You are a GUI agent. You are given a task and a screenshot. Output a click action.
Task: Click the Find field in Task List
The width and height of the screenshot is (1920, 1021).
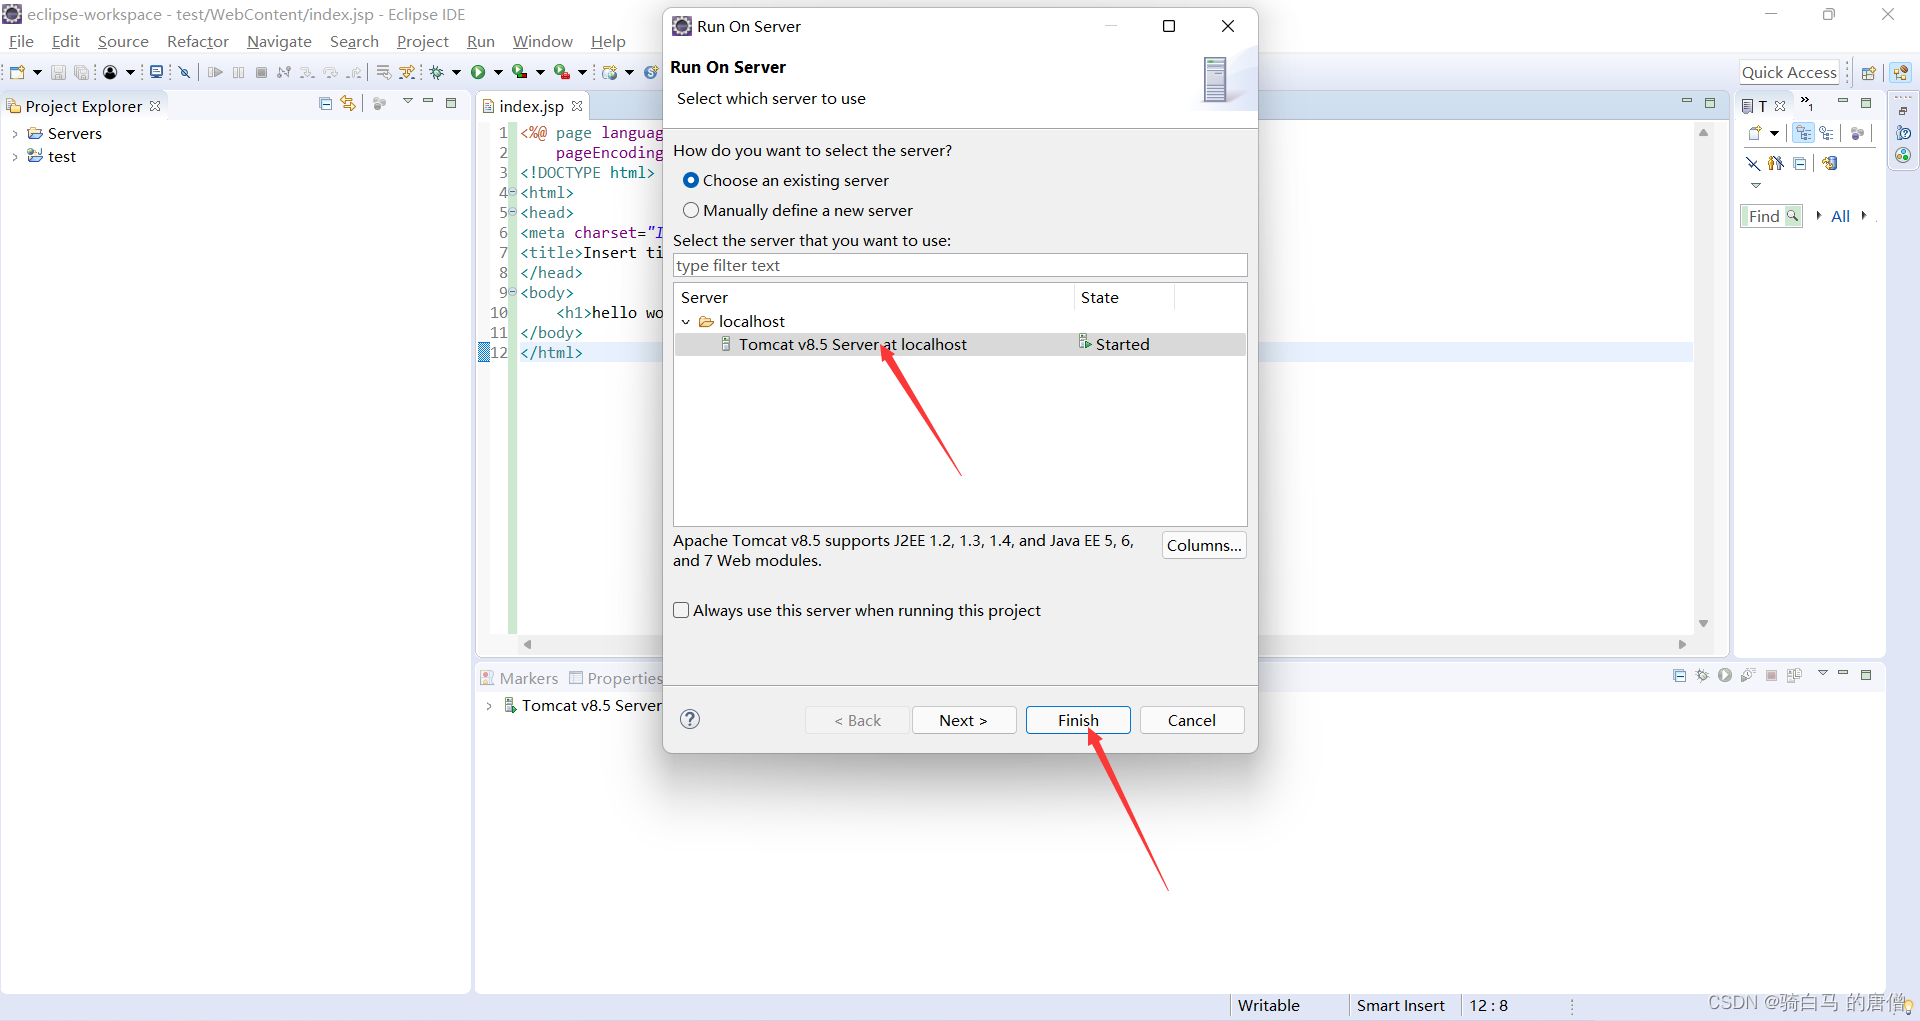[1771, 216]
